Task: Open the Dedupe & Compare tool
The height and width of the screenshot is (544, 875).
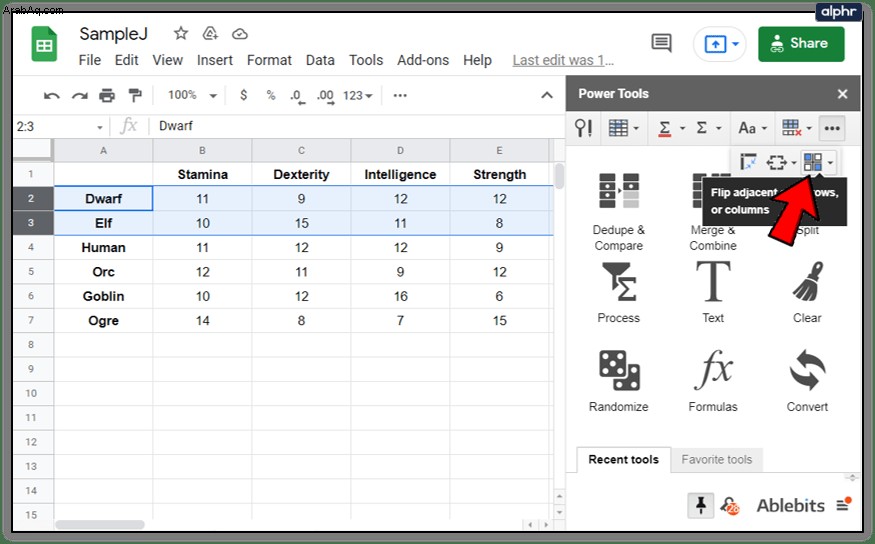Action: click(618, 212)
